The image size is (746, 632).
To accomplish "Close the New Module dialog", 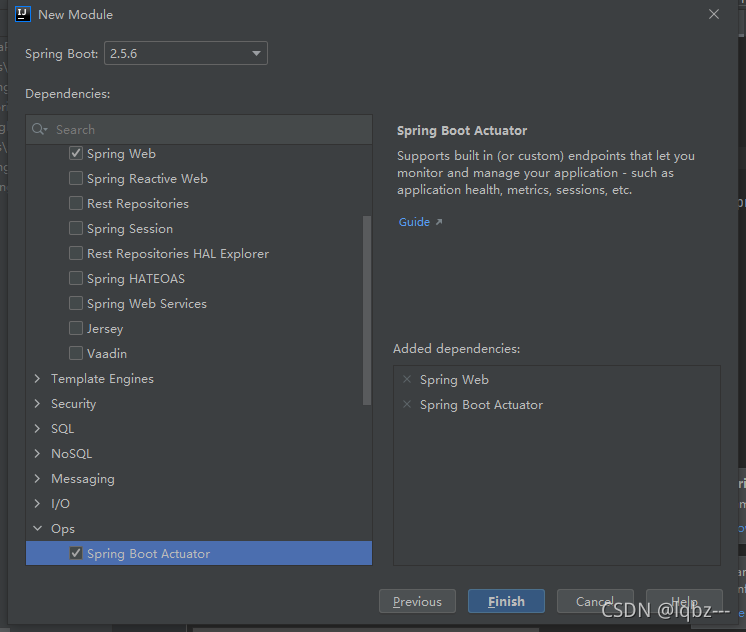I will tap(714, 14).
